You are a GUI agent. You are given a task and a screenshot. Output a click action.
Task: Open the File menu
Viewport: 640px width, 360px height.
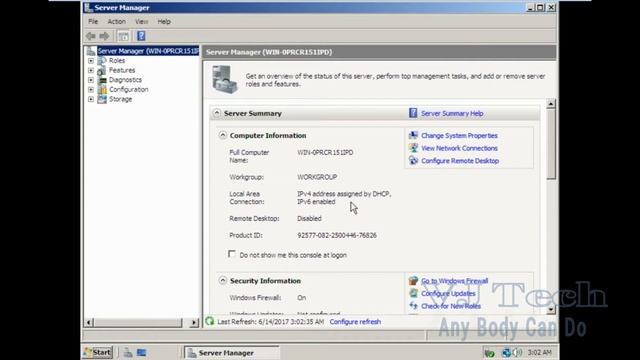click(x=93, y=22)
